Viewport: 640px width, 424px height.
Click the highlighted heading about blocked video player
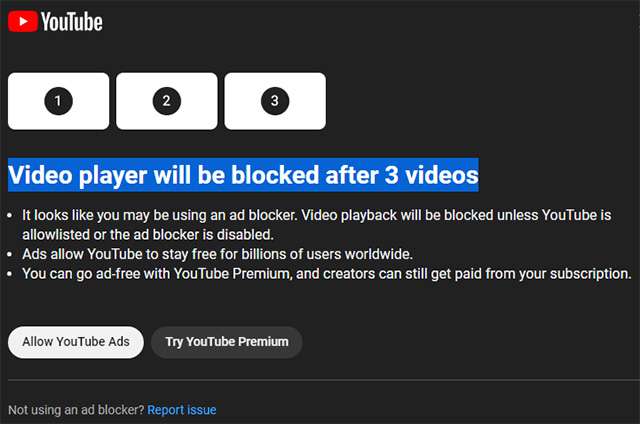click(243, 175)
